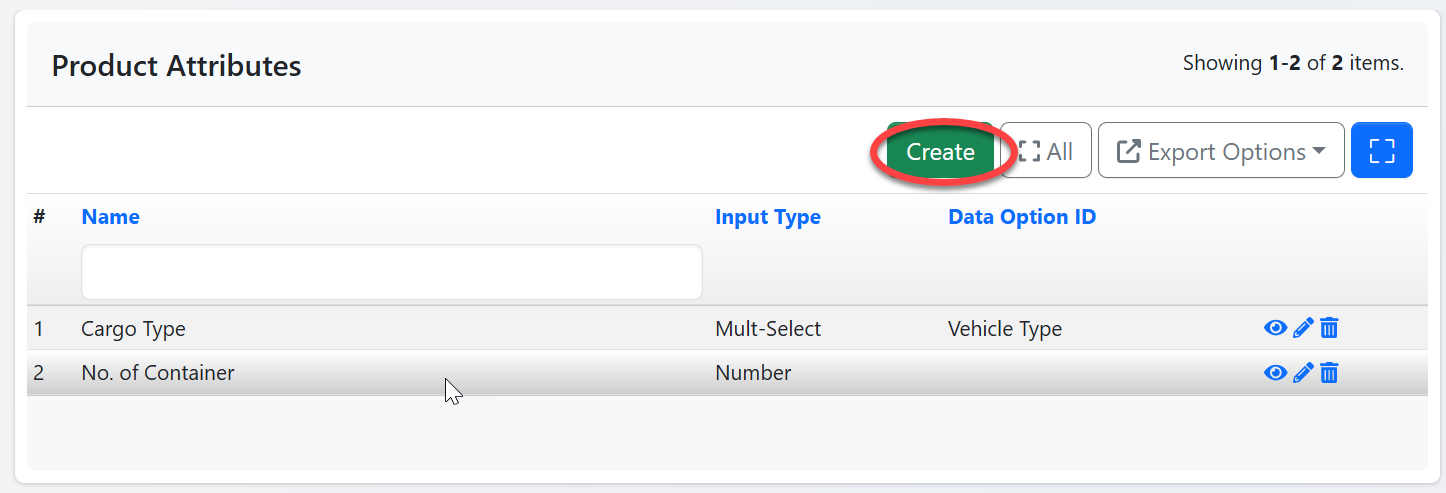Click the green Create button

tap(940, 151)
